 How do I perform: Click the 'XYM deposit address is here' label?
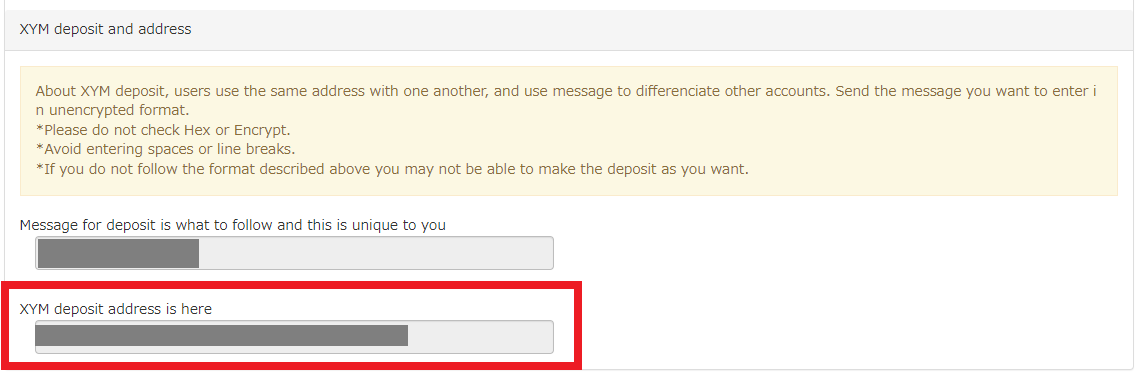pos(115,309)
